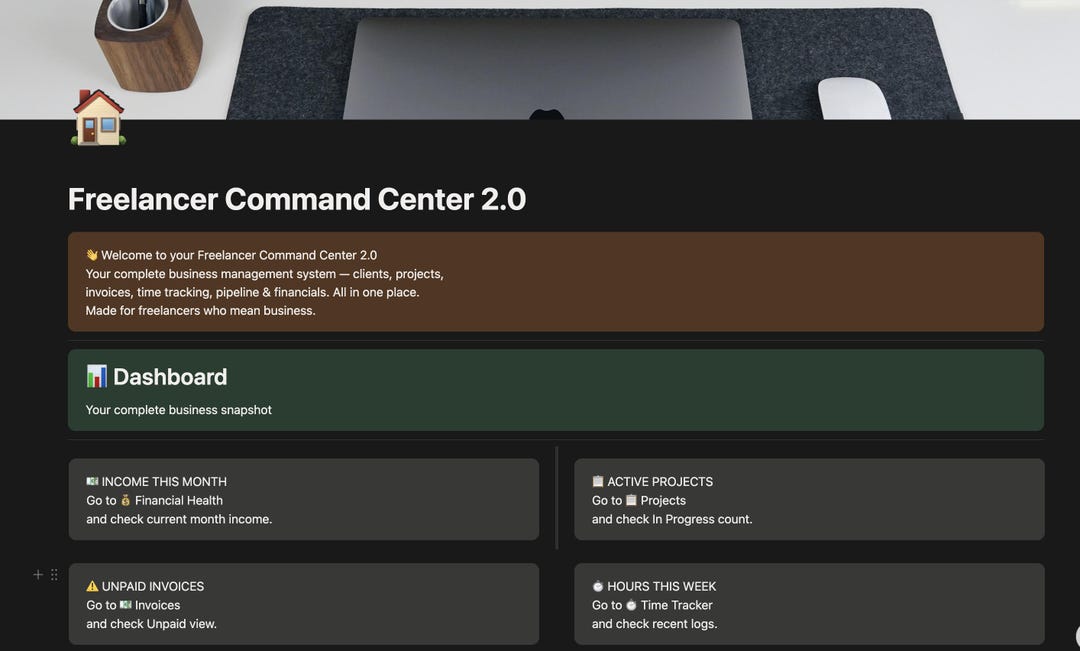The image size is (1080, 651).
Task: Click 'and check recent logs.' text
Action: click(x=654, y=623)
